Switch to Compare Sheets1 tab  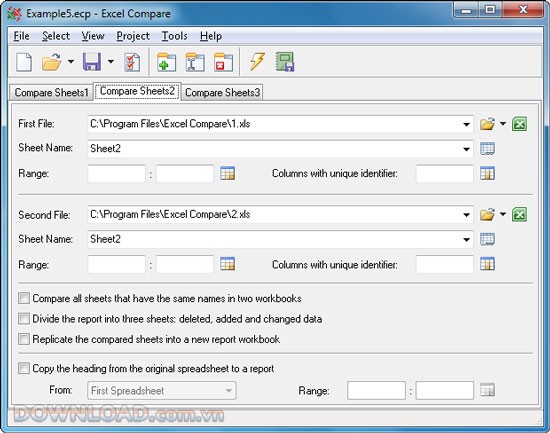click(51, 93)
